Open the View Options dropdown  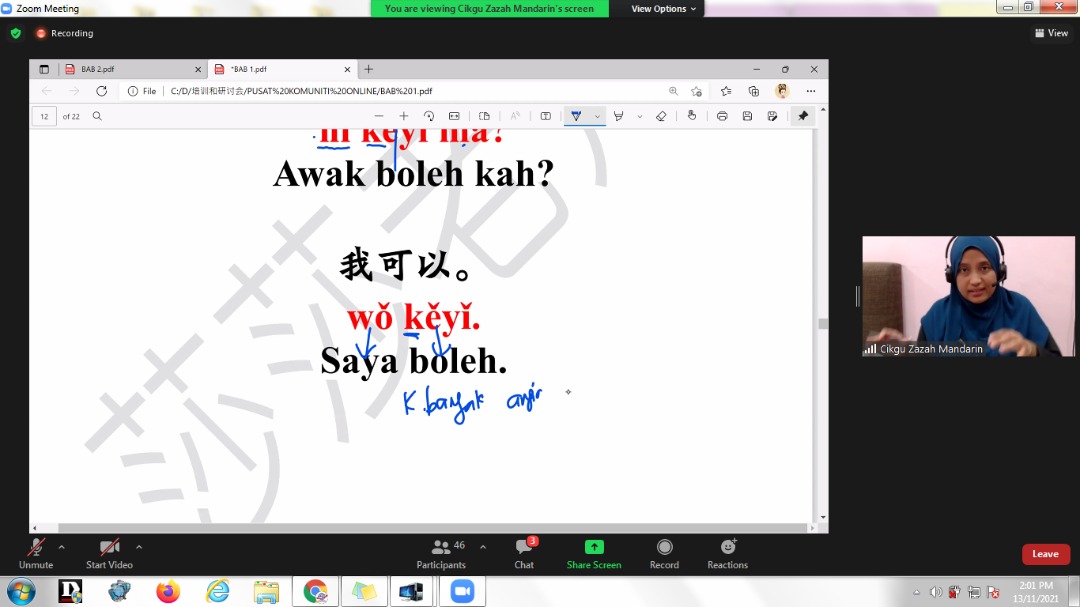coord(663,8)
